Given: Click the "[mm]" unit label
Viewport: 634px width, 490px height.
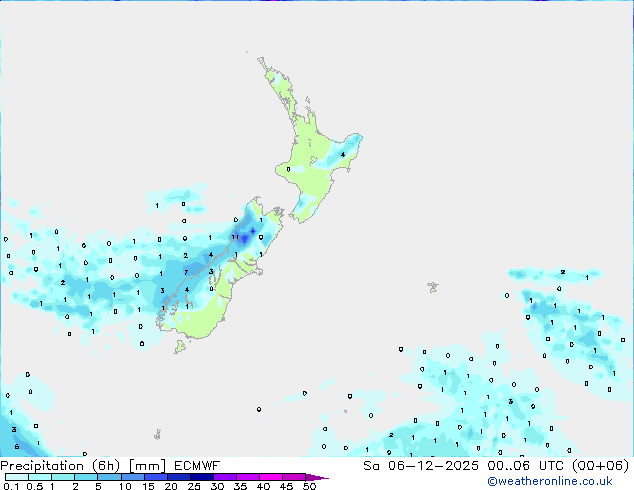Looking at the screenshot, I should coord(147,466).
